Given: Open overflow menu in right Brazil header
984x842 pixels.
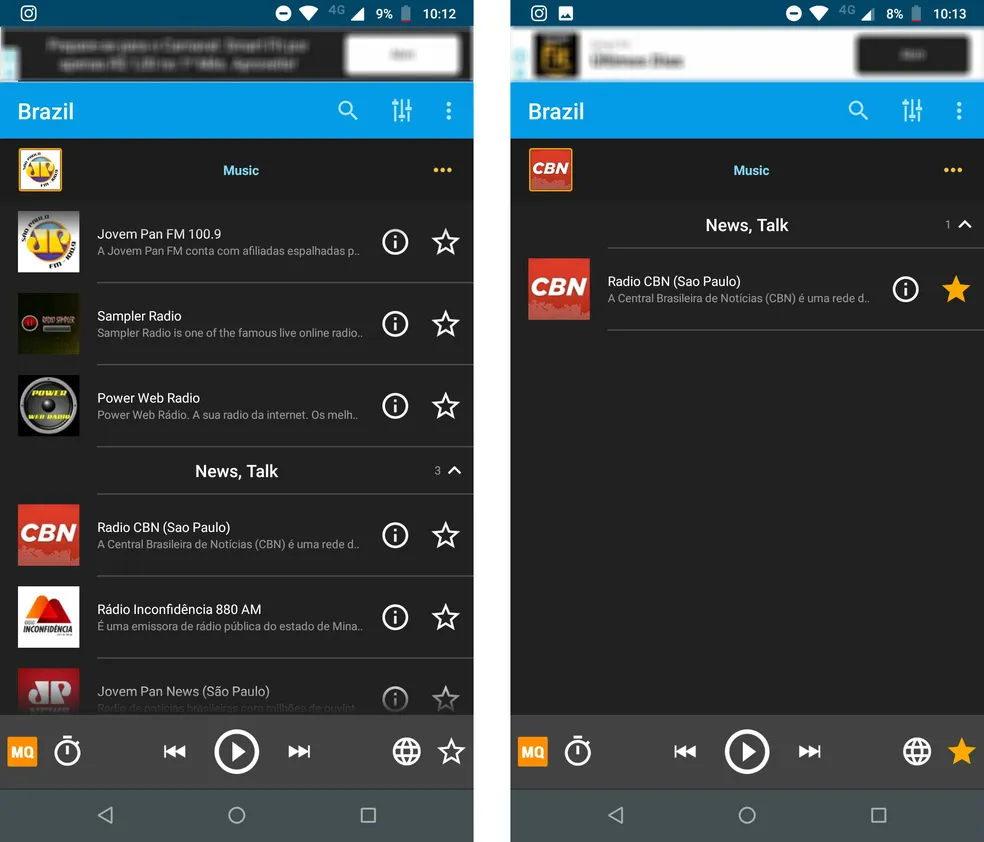Looking at the screenshot, I should [958, 110].
